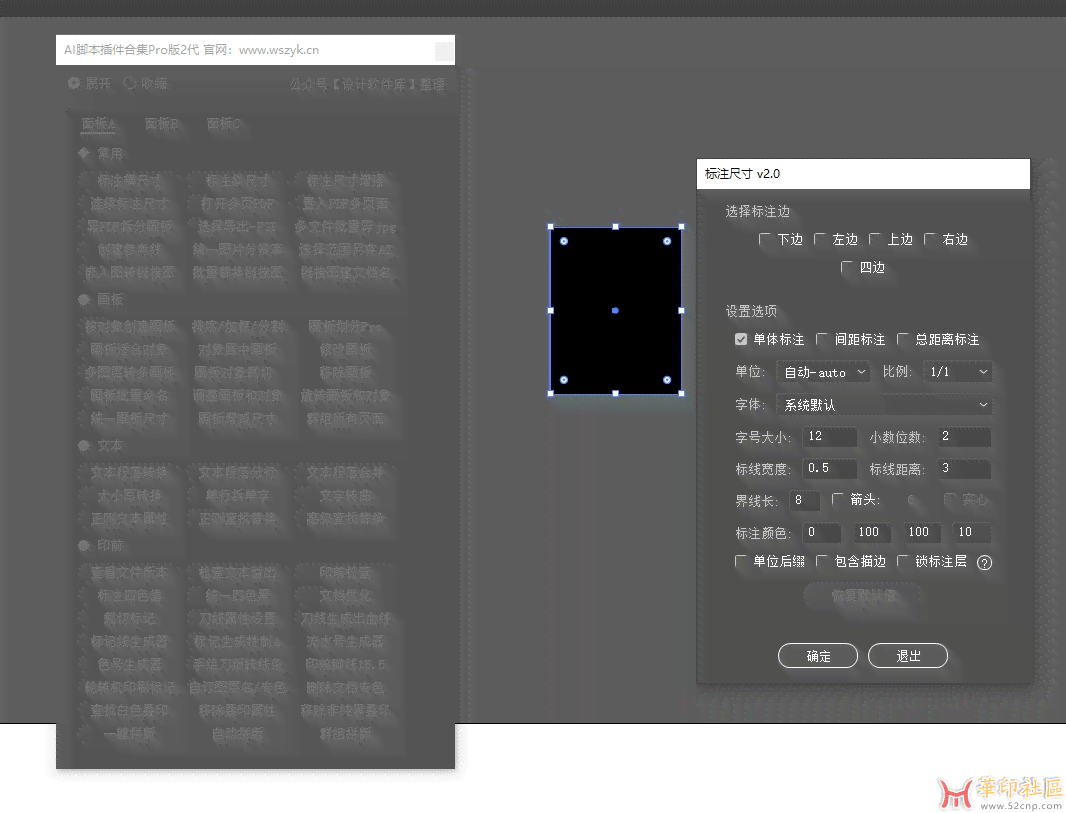Click the center point of the black rectangle

(615, 310)
